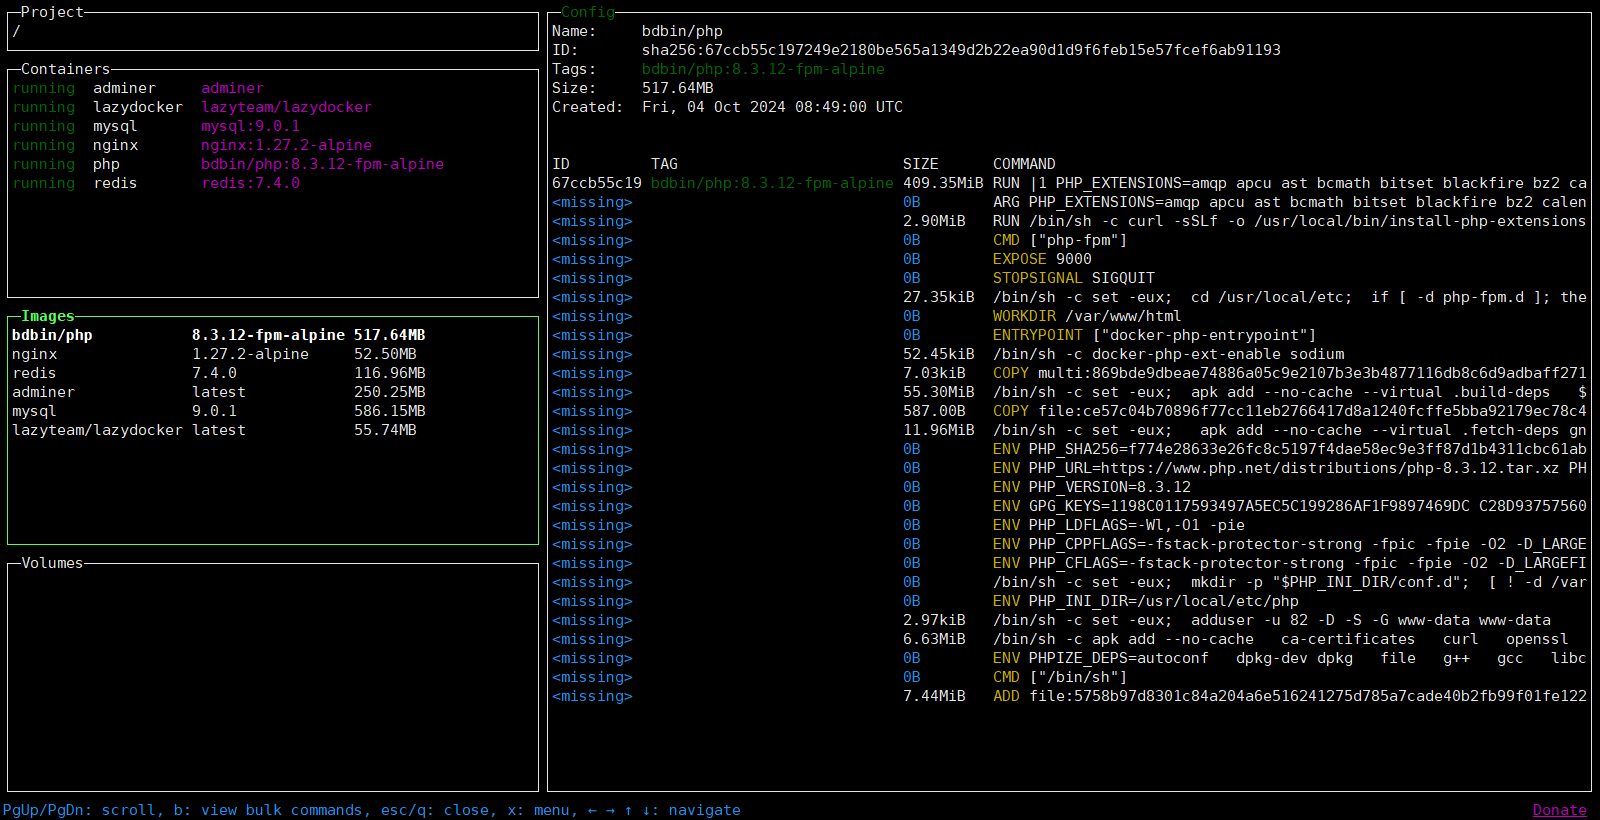This screenshot has width=1600, height=820.
Task: Click the 517.64MB Size value in Config
Action: click(x=678, y=88)
